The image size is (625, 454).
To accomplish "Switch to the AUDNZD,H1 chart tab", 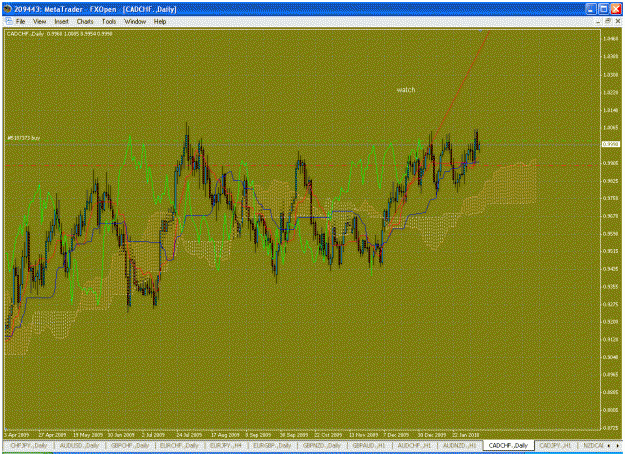I will (x=460, y=445).
